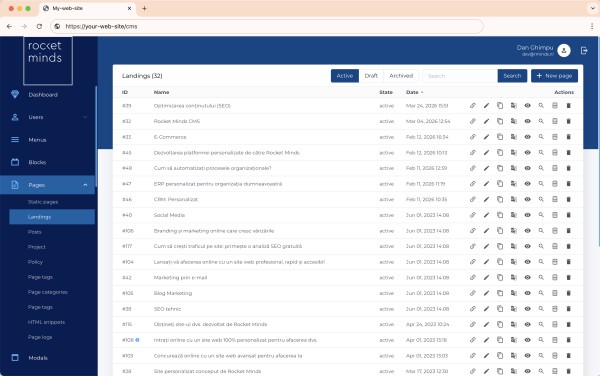Open browser tab list dropdown chevron
600x376 pixels.
pos(592,8)
